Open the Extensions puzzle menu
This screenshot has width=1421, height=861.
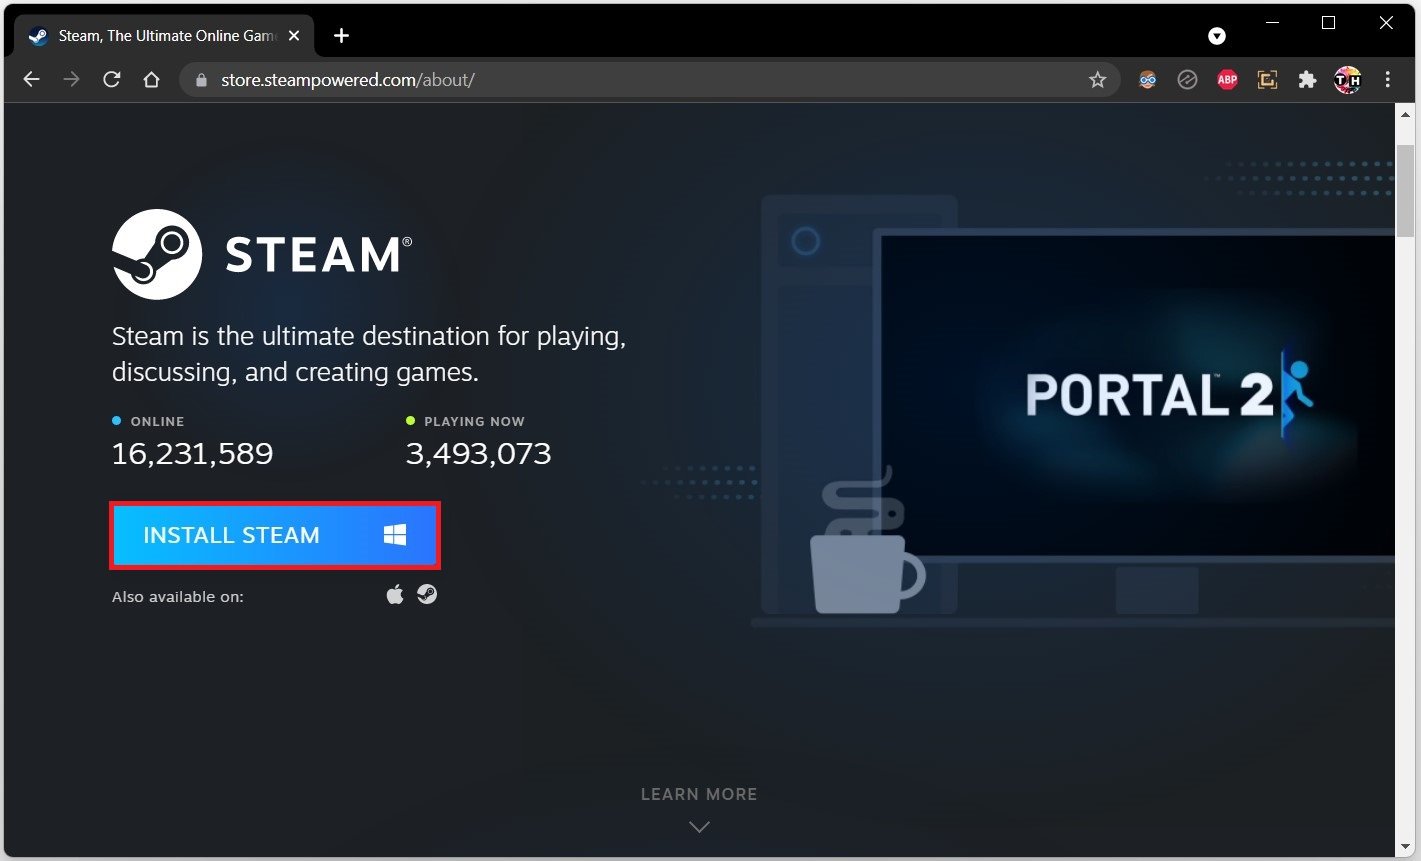pyautogui.click(x=1307, y=80)
